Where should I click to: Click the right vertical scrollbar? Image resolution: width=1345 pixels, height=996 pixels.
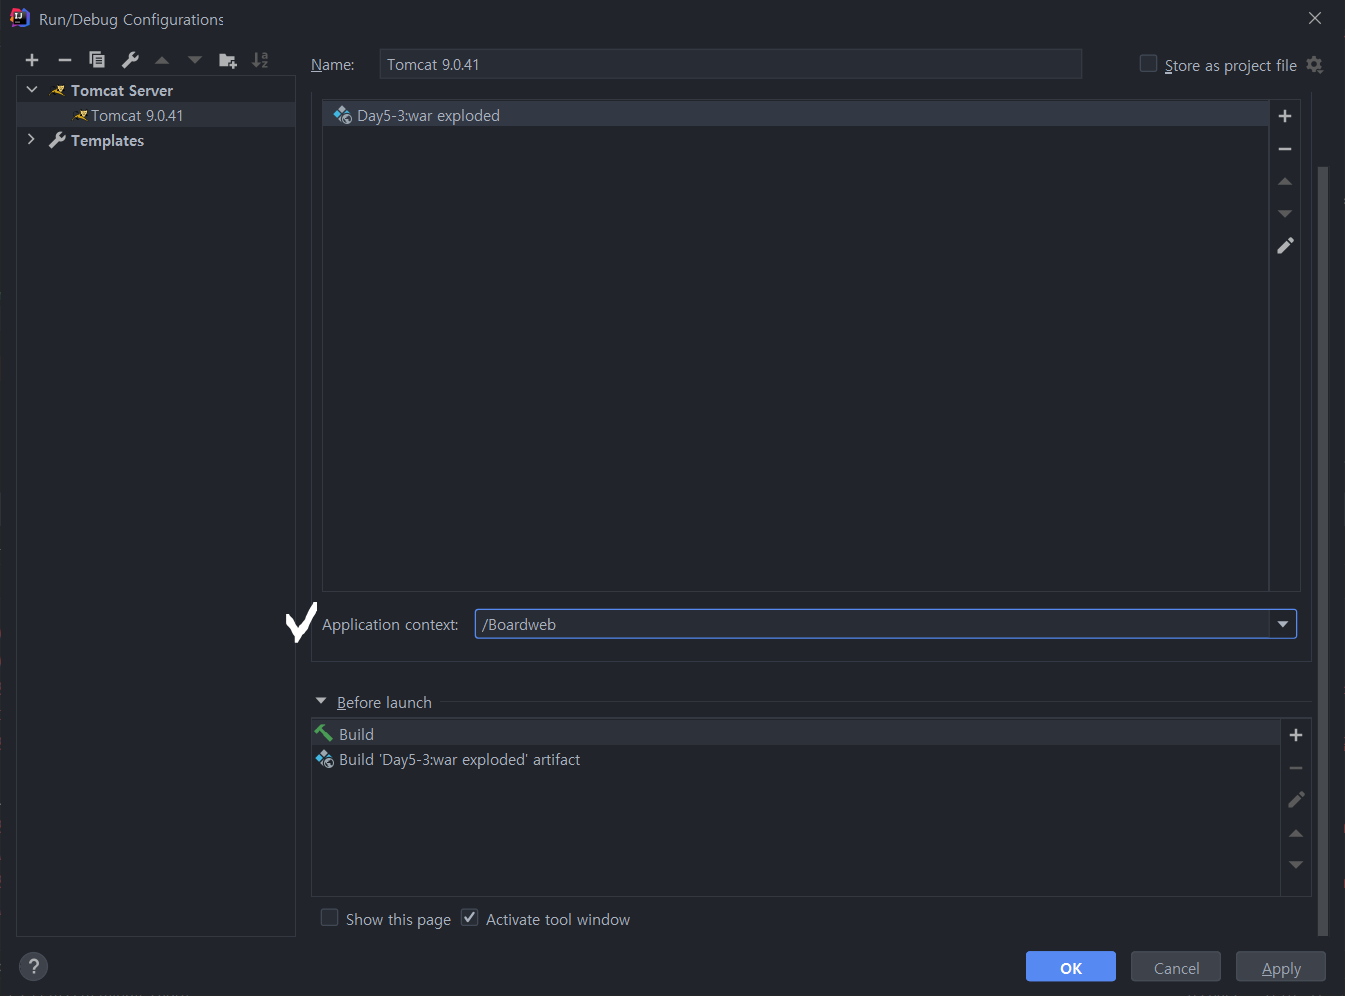pyautogui.click(x=1323, y=550)
